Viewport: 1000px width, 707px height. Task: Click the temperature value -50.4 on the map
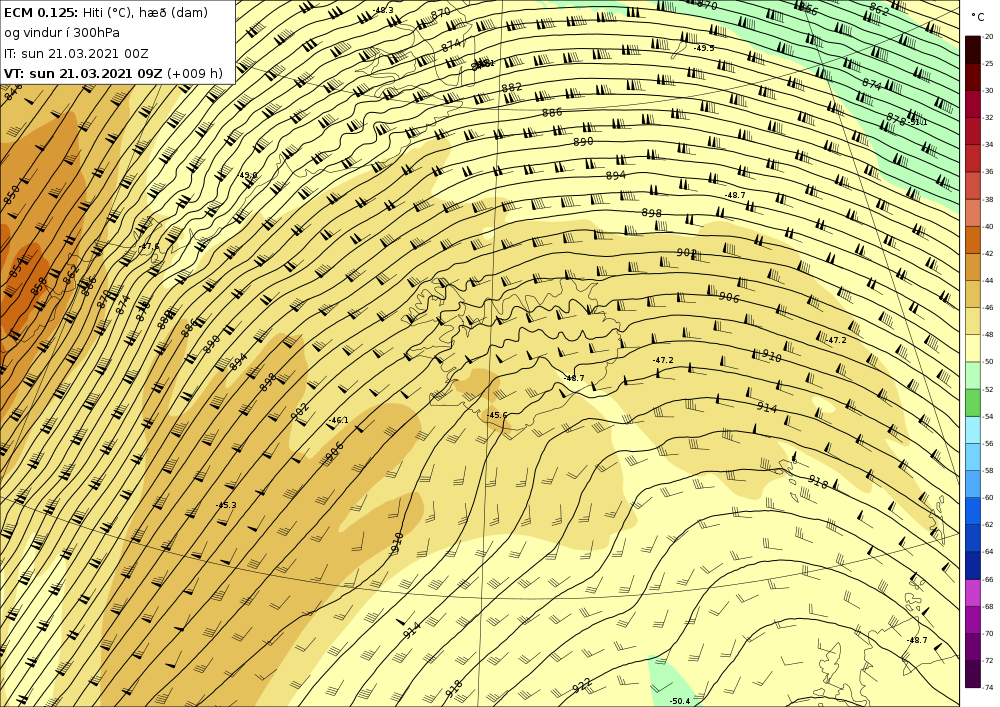pyautogui.click(x=680, y=701)
